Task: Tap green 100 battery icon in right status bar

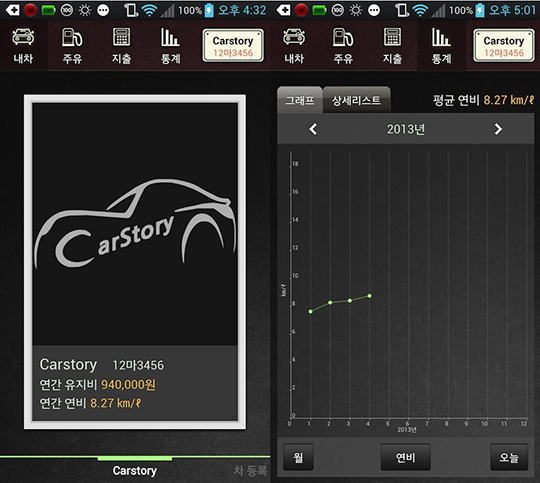Action: pyautogui.click(x=319, y=11)
